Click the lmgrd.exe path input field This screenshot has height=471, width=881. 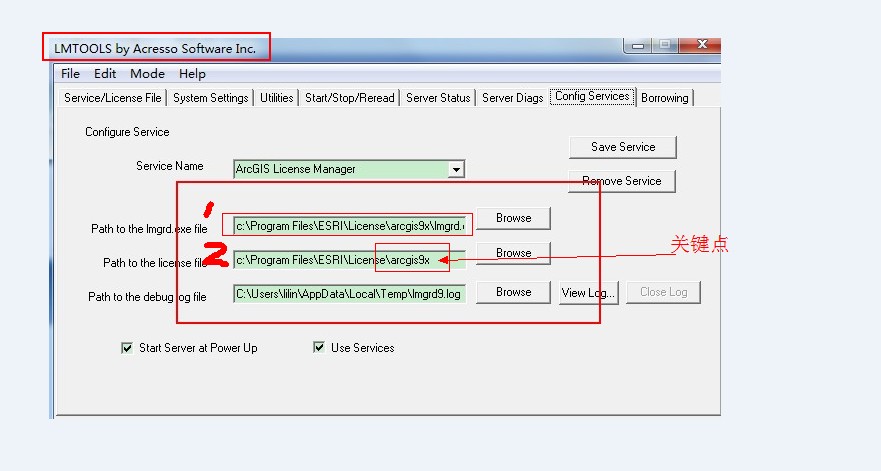tap(349, 226)
